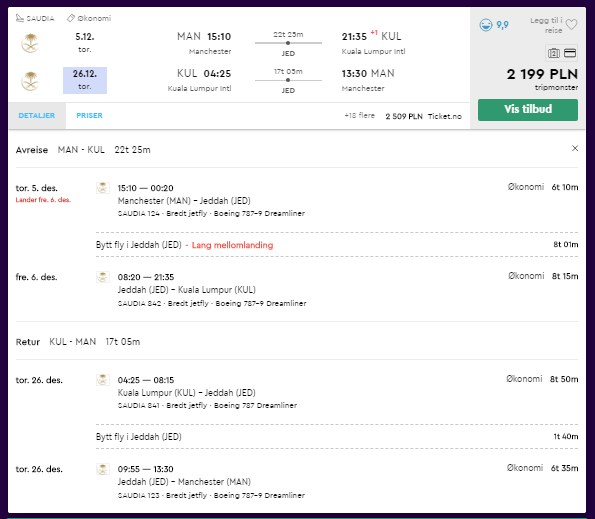Close the flight details panel with X
Image resolution: width=595 pixels, height=519 pixels.
575,148
